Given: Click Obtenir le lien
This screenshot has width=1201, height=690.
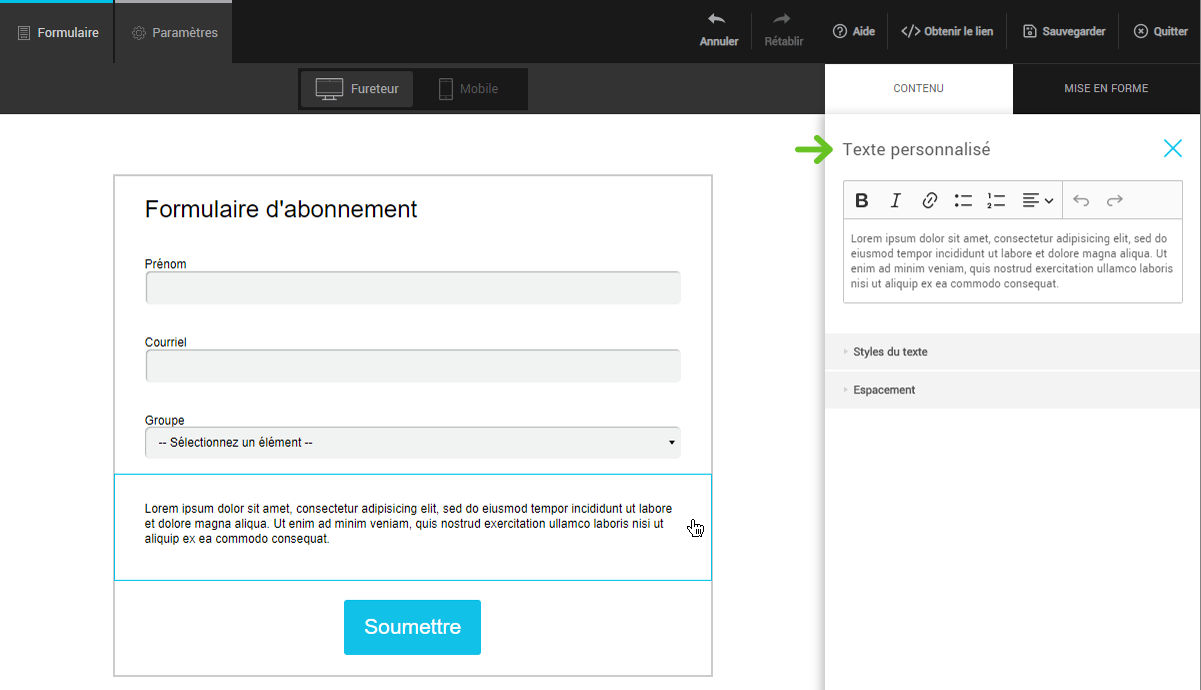Looking at the screenshot, I should [x=947, y=32].
